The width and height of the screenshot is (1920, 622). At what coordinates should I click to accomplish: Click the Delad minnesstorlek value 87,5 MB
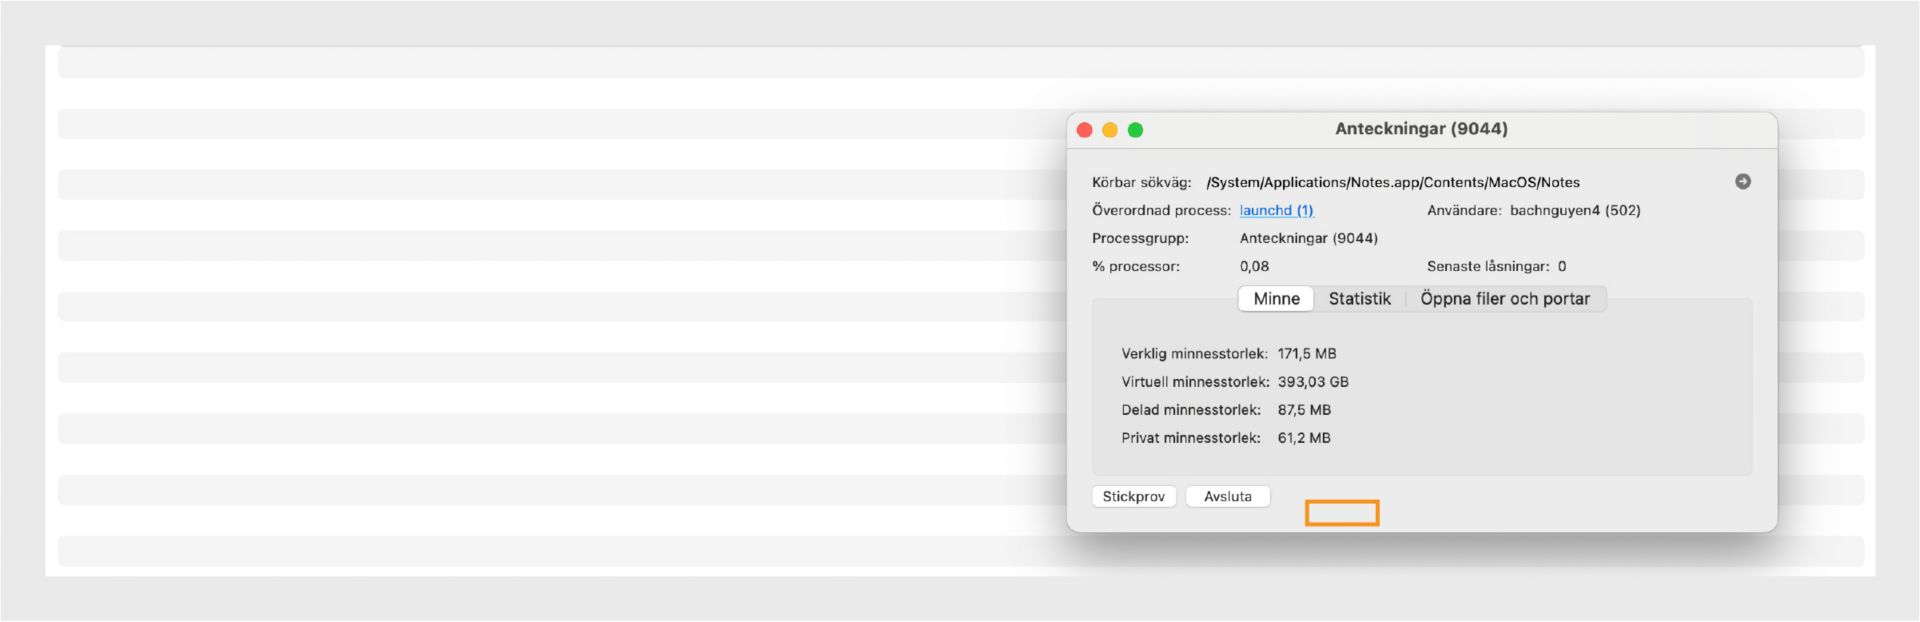[x=1304, y=409]
